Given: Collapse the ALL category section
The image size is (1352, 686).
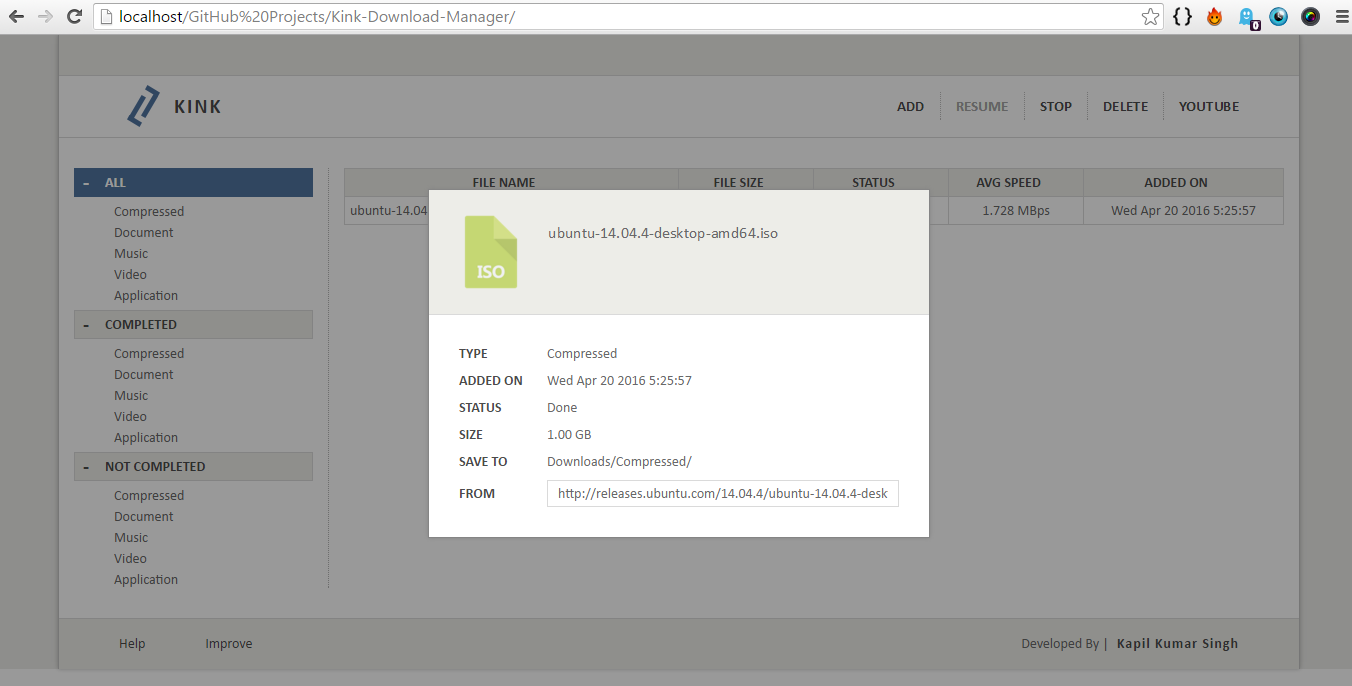Looking at the screenshot, I should click(x=193, y=182).
